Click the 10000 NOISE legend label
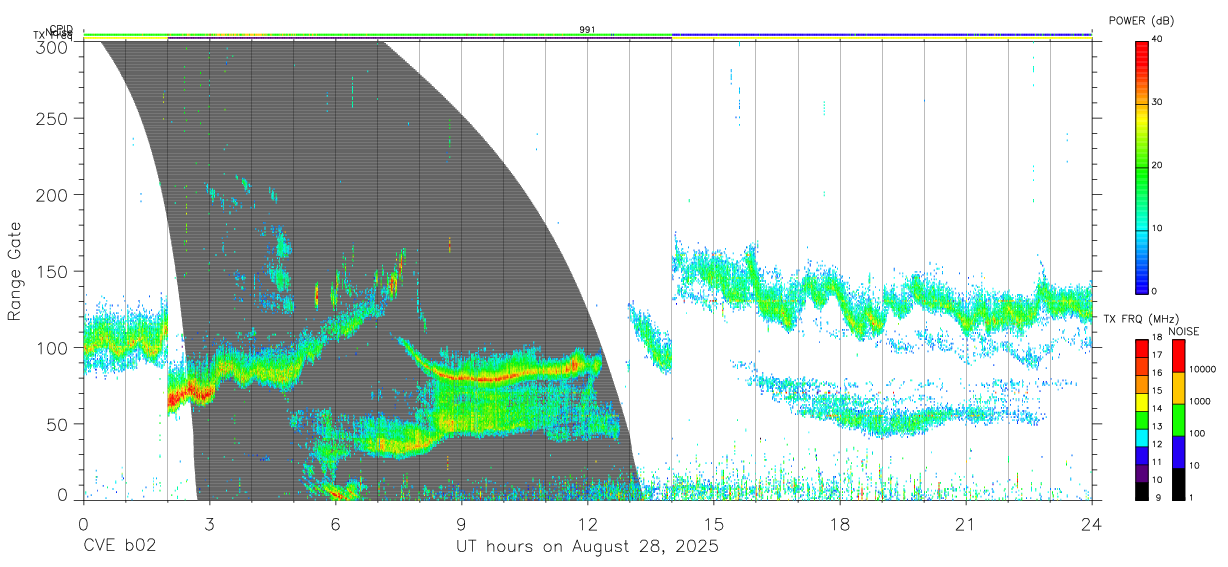Screen dimensions: 1228x567 point(1202,369)
